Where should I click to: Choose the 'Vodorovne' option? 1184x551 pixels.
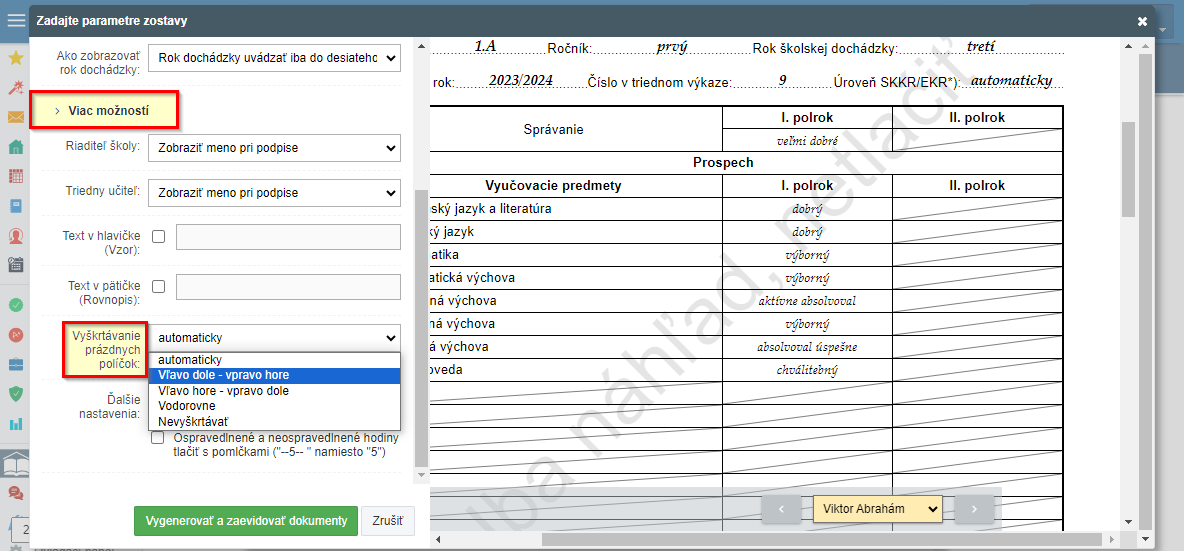pos(274,406)
